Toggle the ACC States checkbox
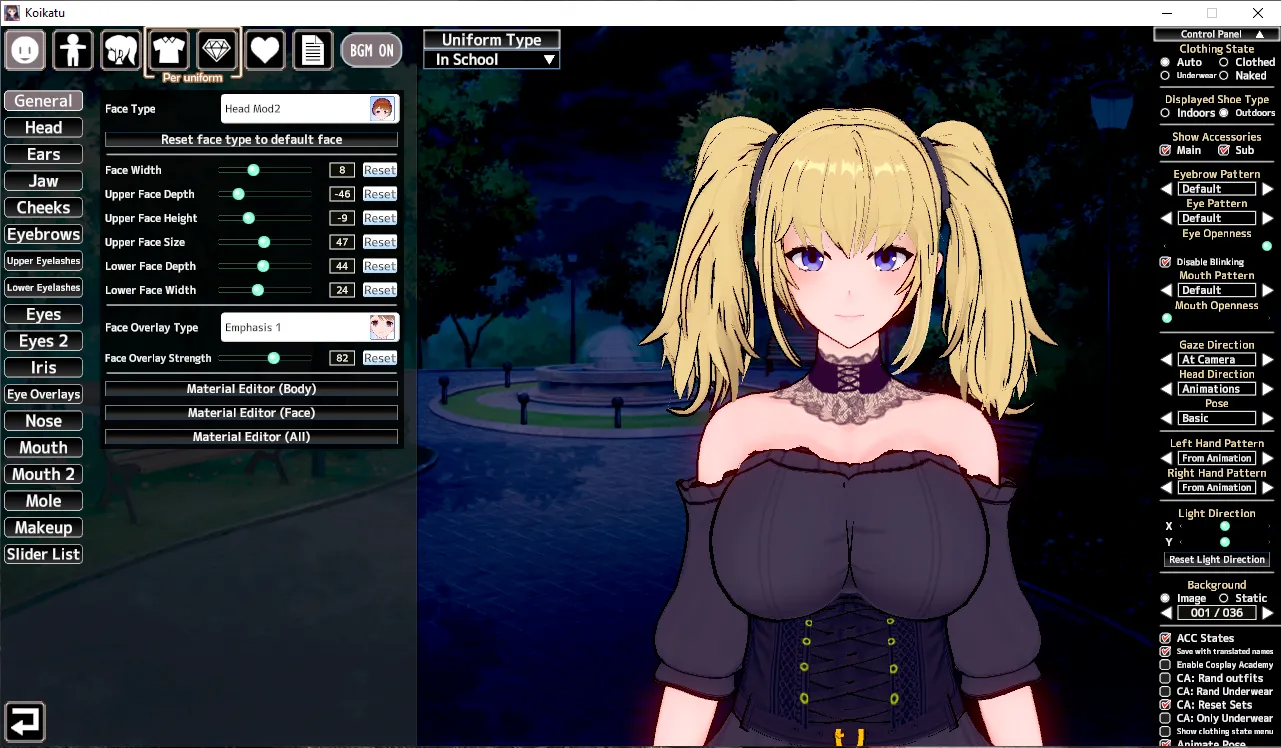This screenshot has width=1281, height=748. (1165, 638)
